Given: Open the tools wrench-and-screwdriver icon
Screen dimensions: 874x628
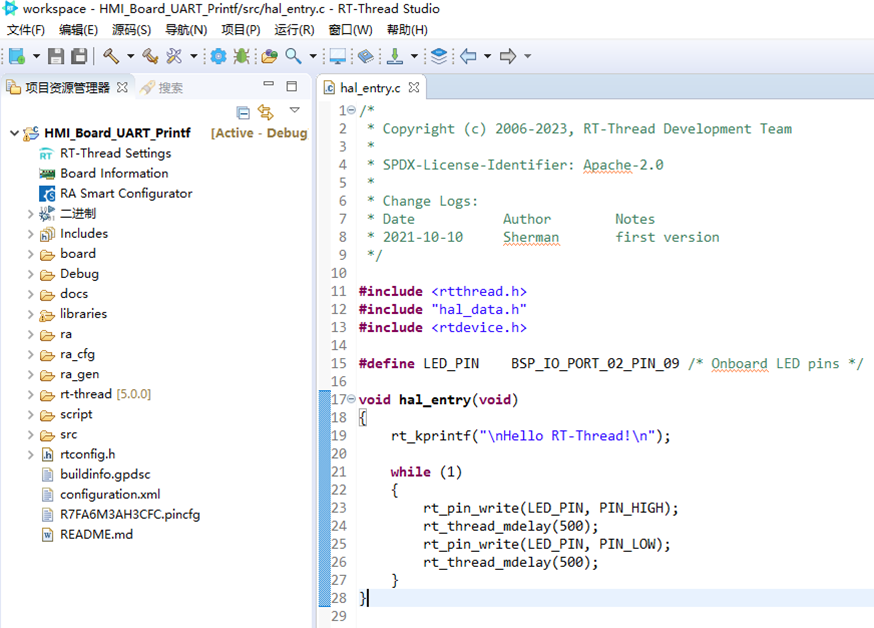Looking at the screenshot, I should (174, 56).
